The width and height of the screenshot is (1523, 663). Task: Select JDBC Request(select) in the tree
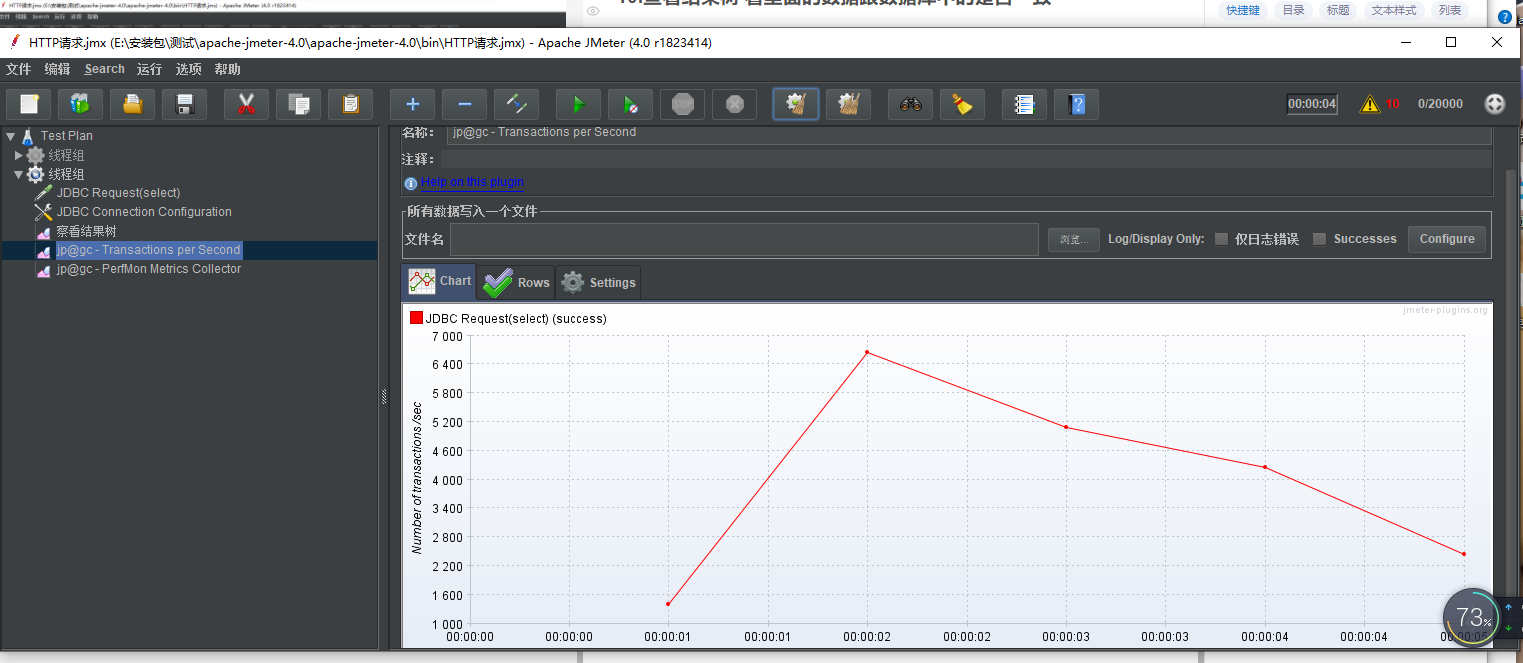(118, 193)
